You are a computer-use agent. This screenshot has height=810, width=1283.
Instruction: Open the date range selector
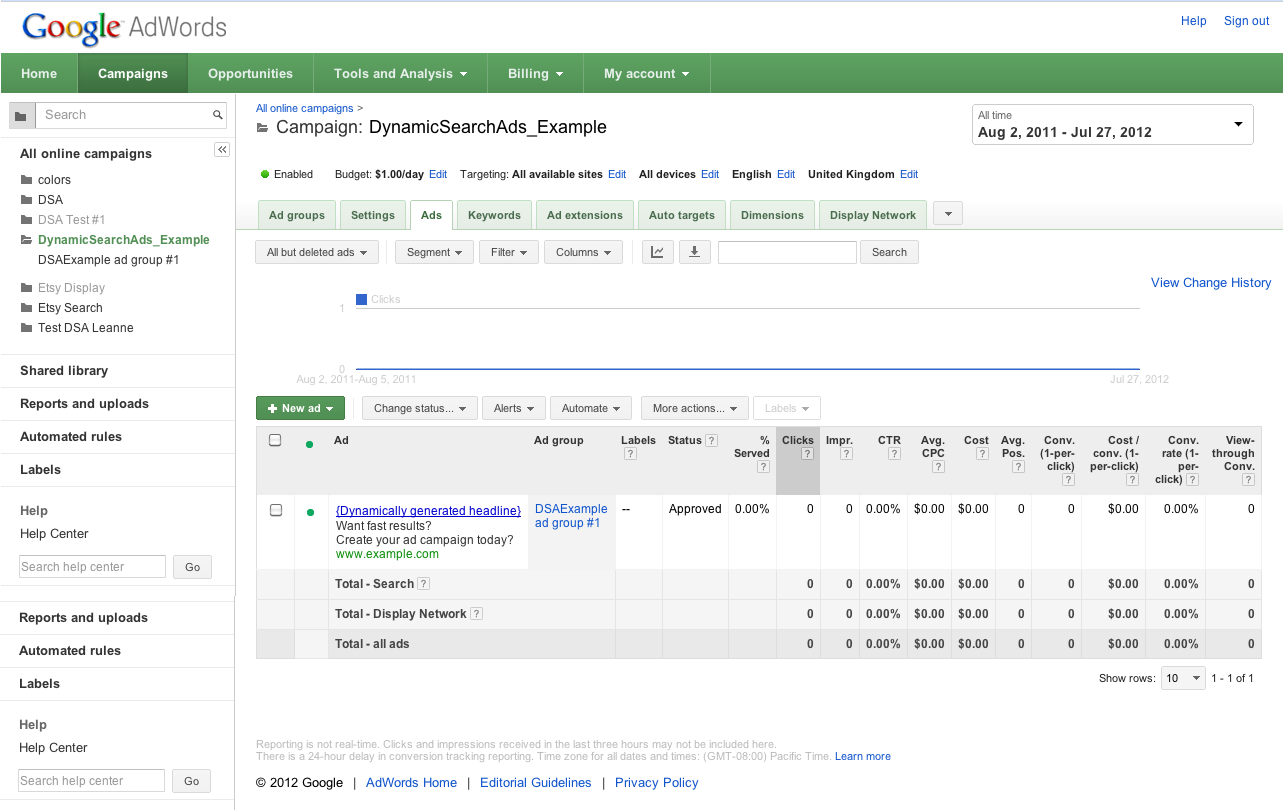(x=1112, y=125)
